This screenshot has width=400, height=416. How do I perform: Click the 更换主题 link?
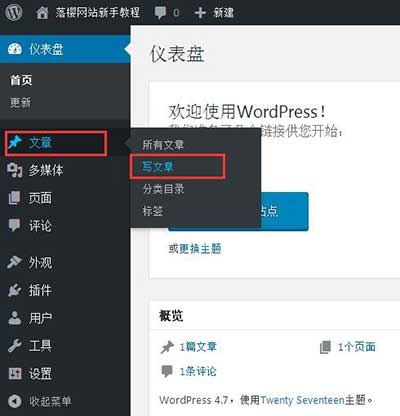pyautogui.click(x=200, y=249)
